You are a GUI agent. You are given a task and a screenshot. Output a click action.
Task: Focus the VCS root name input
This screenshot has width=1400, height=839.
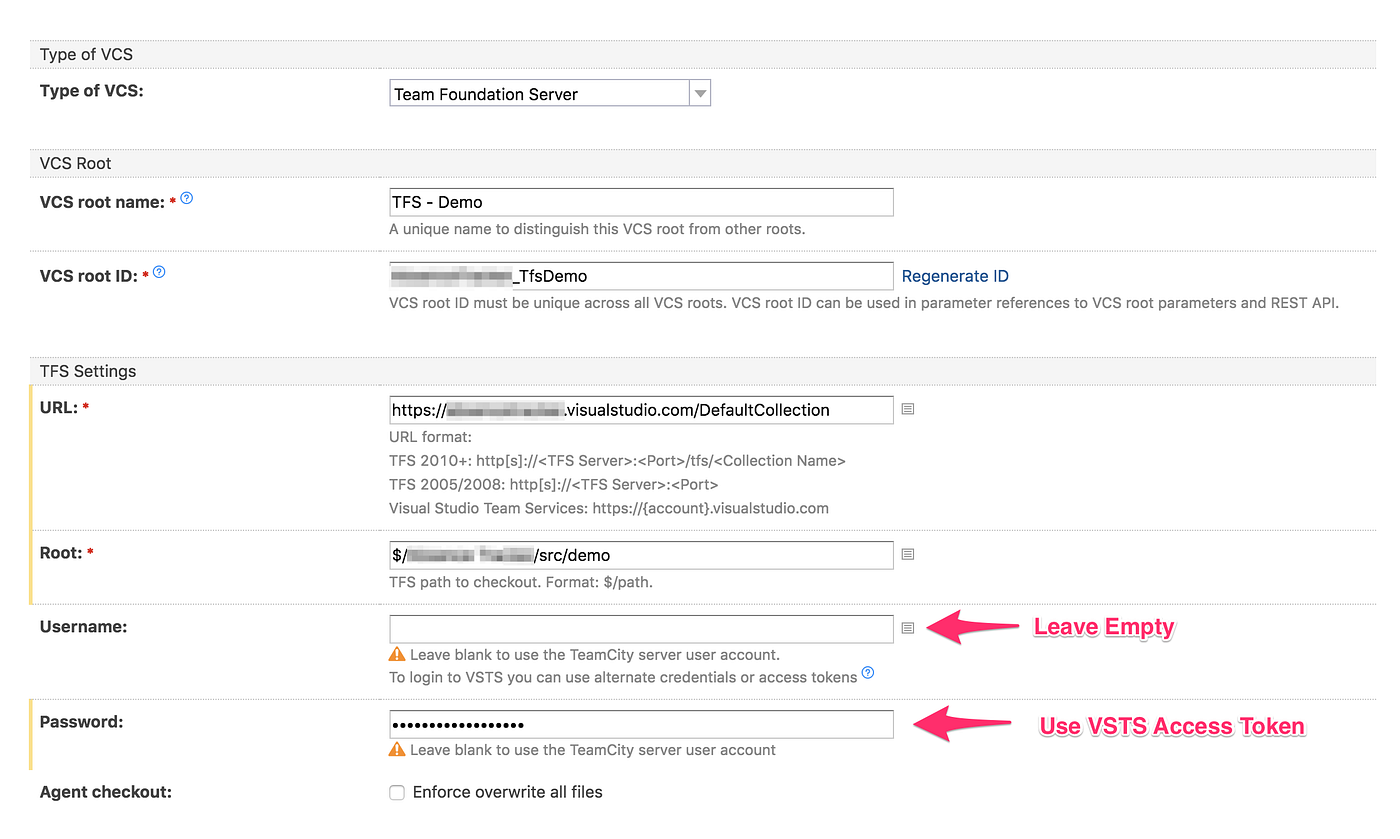coord(640,201)
